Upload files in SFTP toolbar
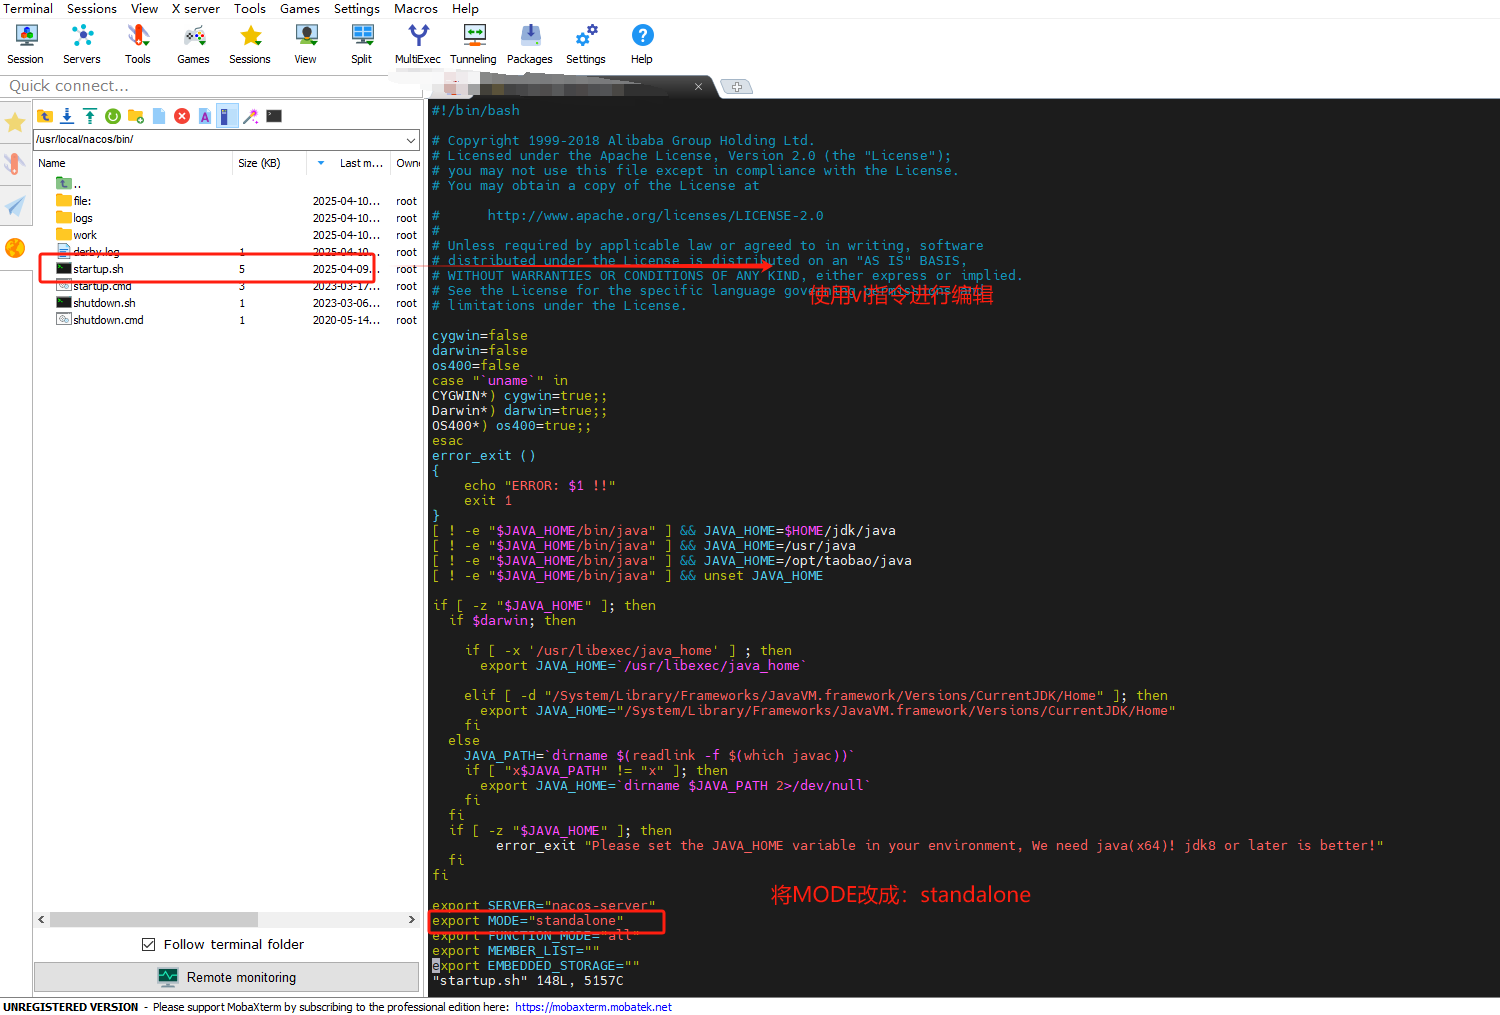Viewport: 1500px width, 1015px height. click(x=90, y=116)
